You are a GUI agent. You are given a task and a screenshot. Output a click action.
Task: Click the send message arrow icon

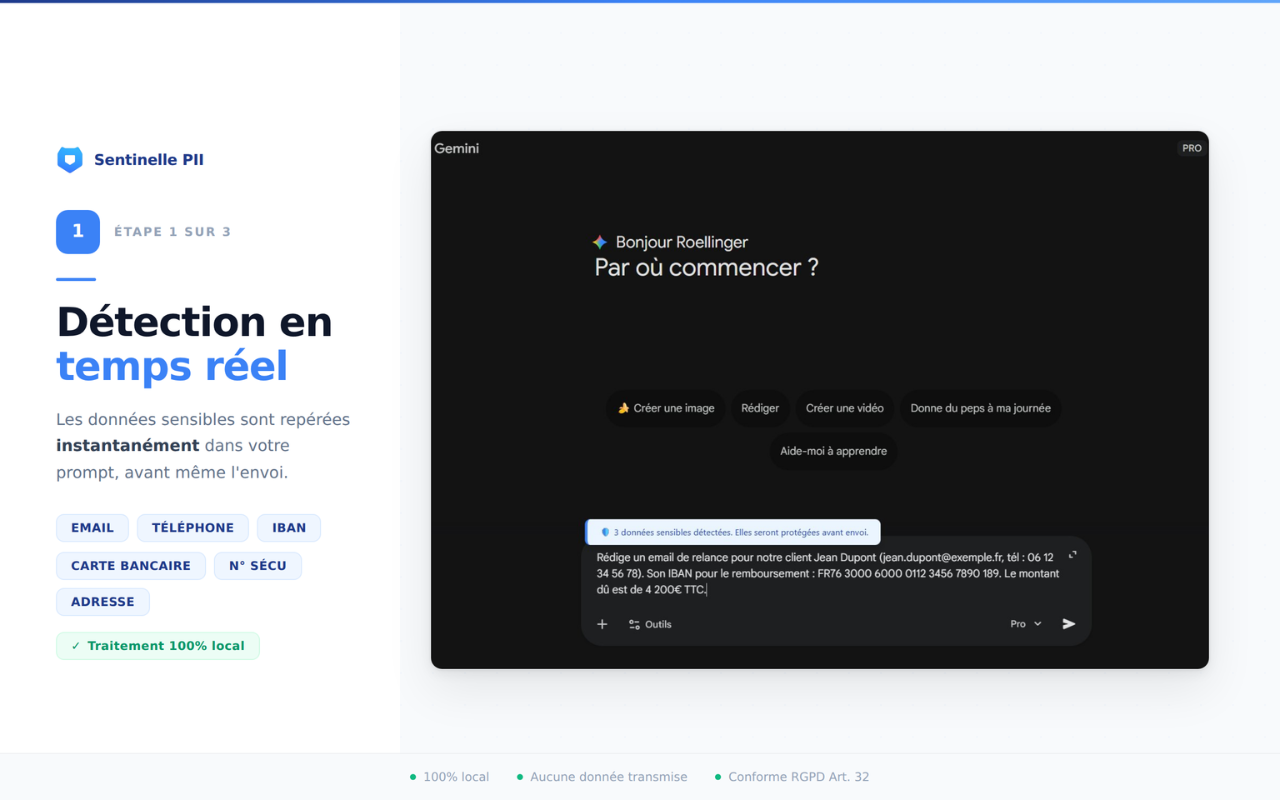[1068, 623]
